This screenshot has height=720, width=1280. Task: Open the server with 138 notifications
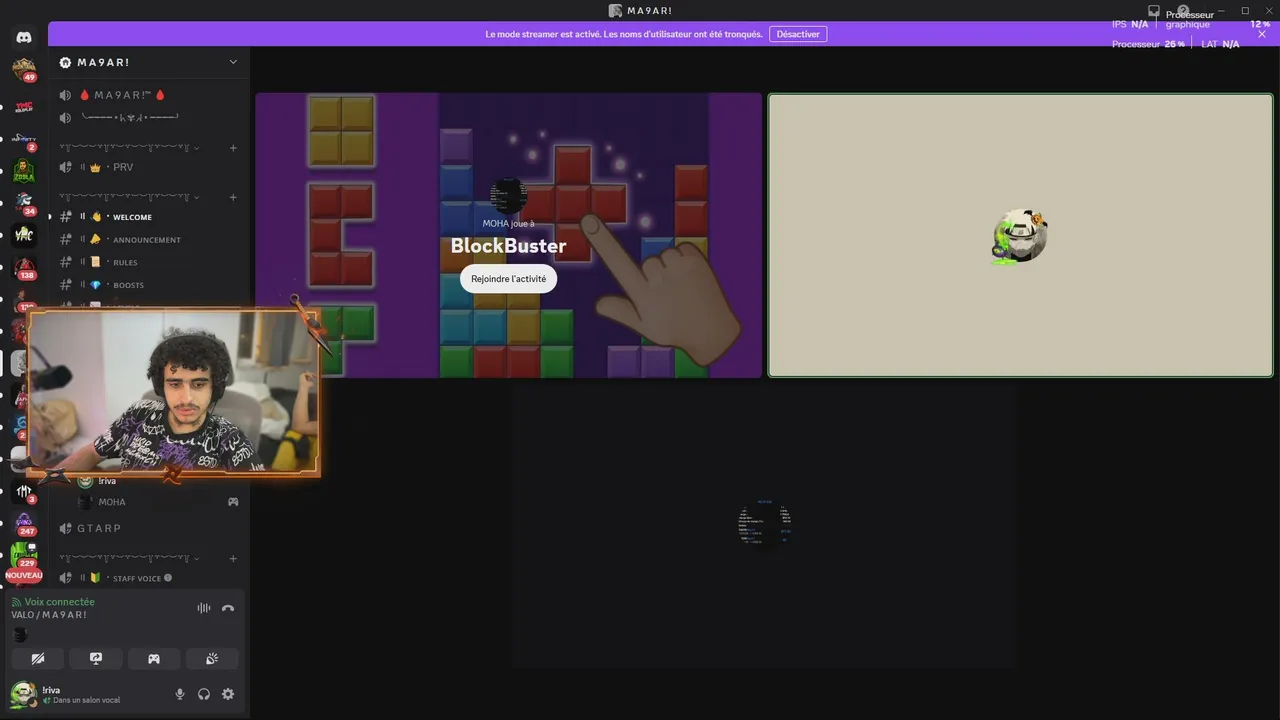24,268
